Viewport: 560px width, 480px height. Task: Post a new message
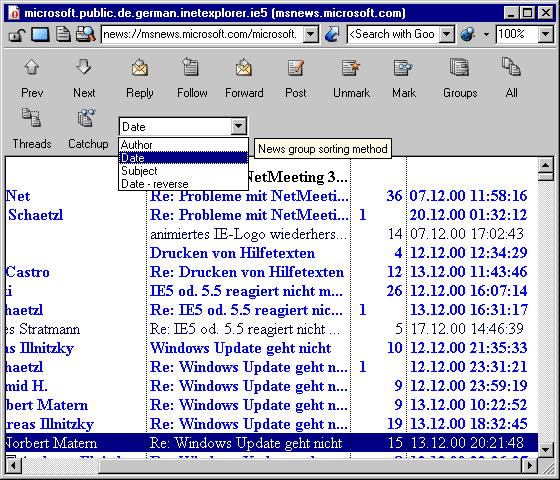[x=296, y=78]
